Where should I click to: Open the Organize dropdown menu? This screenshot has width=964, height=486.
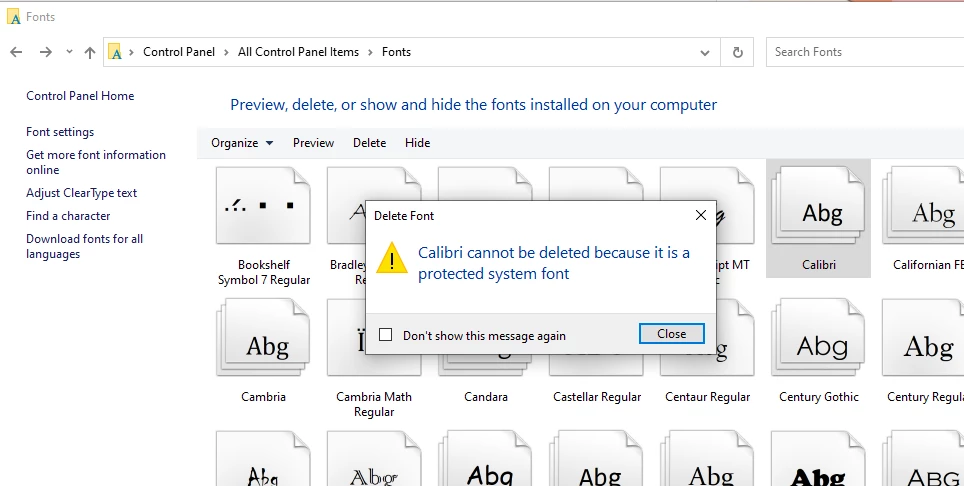tap(242, 143)
